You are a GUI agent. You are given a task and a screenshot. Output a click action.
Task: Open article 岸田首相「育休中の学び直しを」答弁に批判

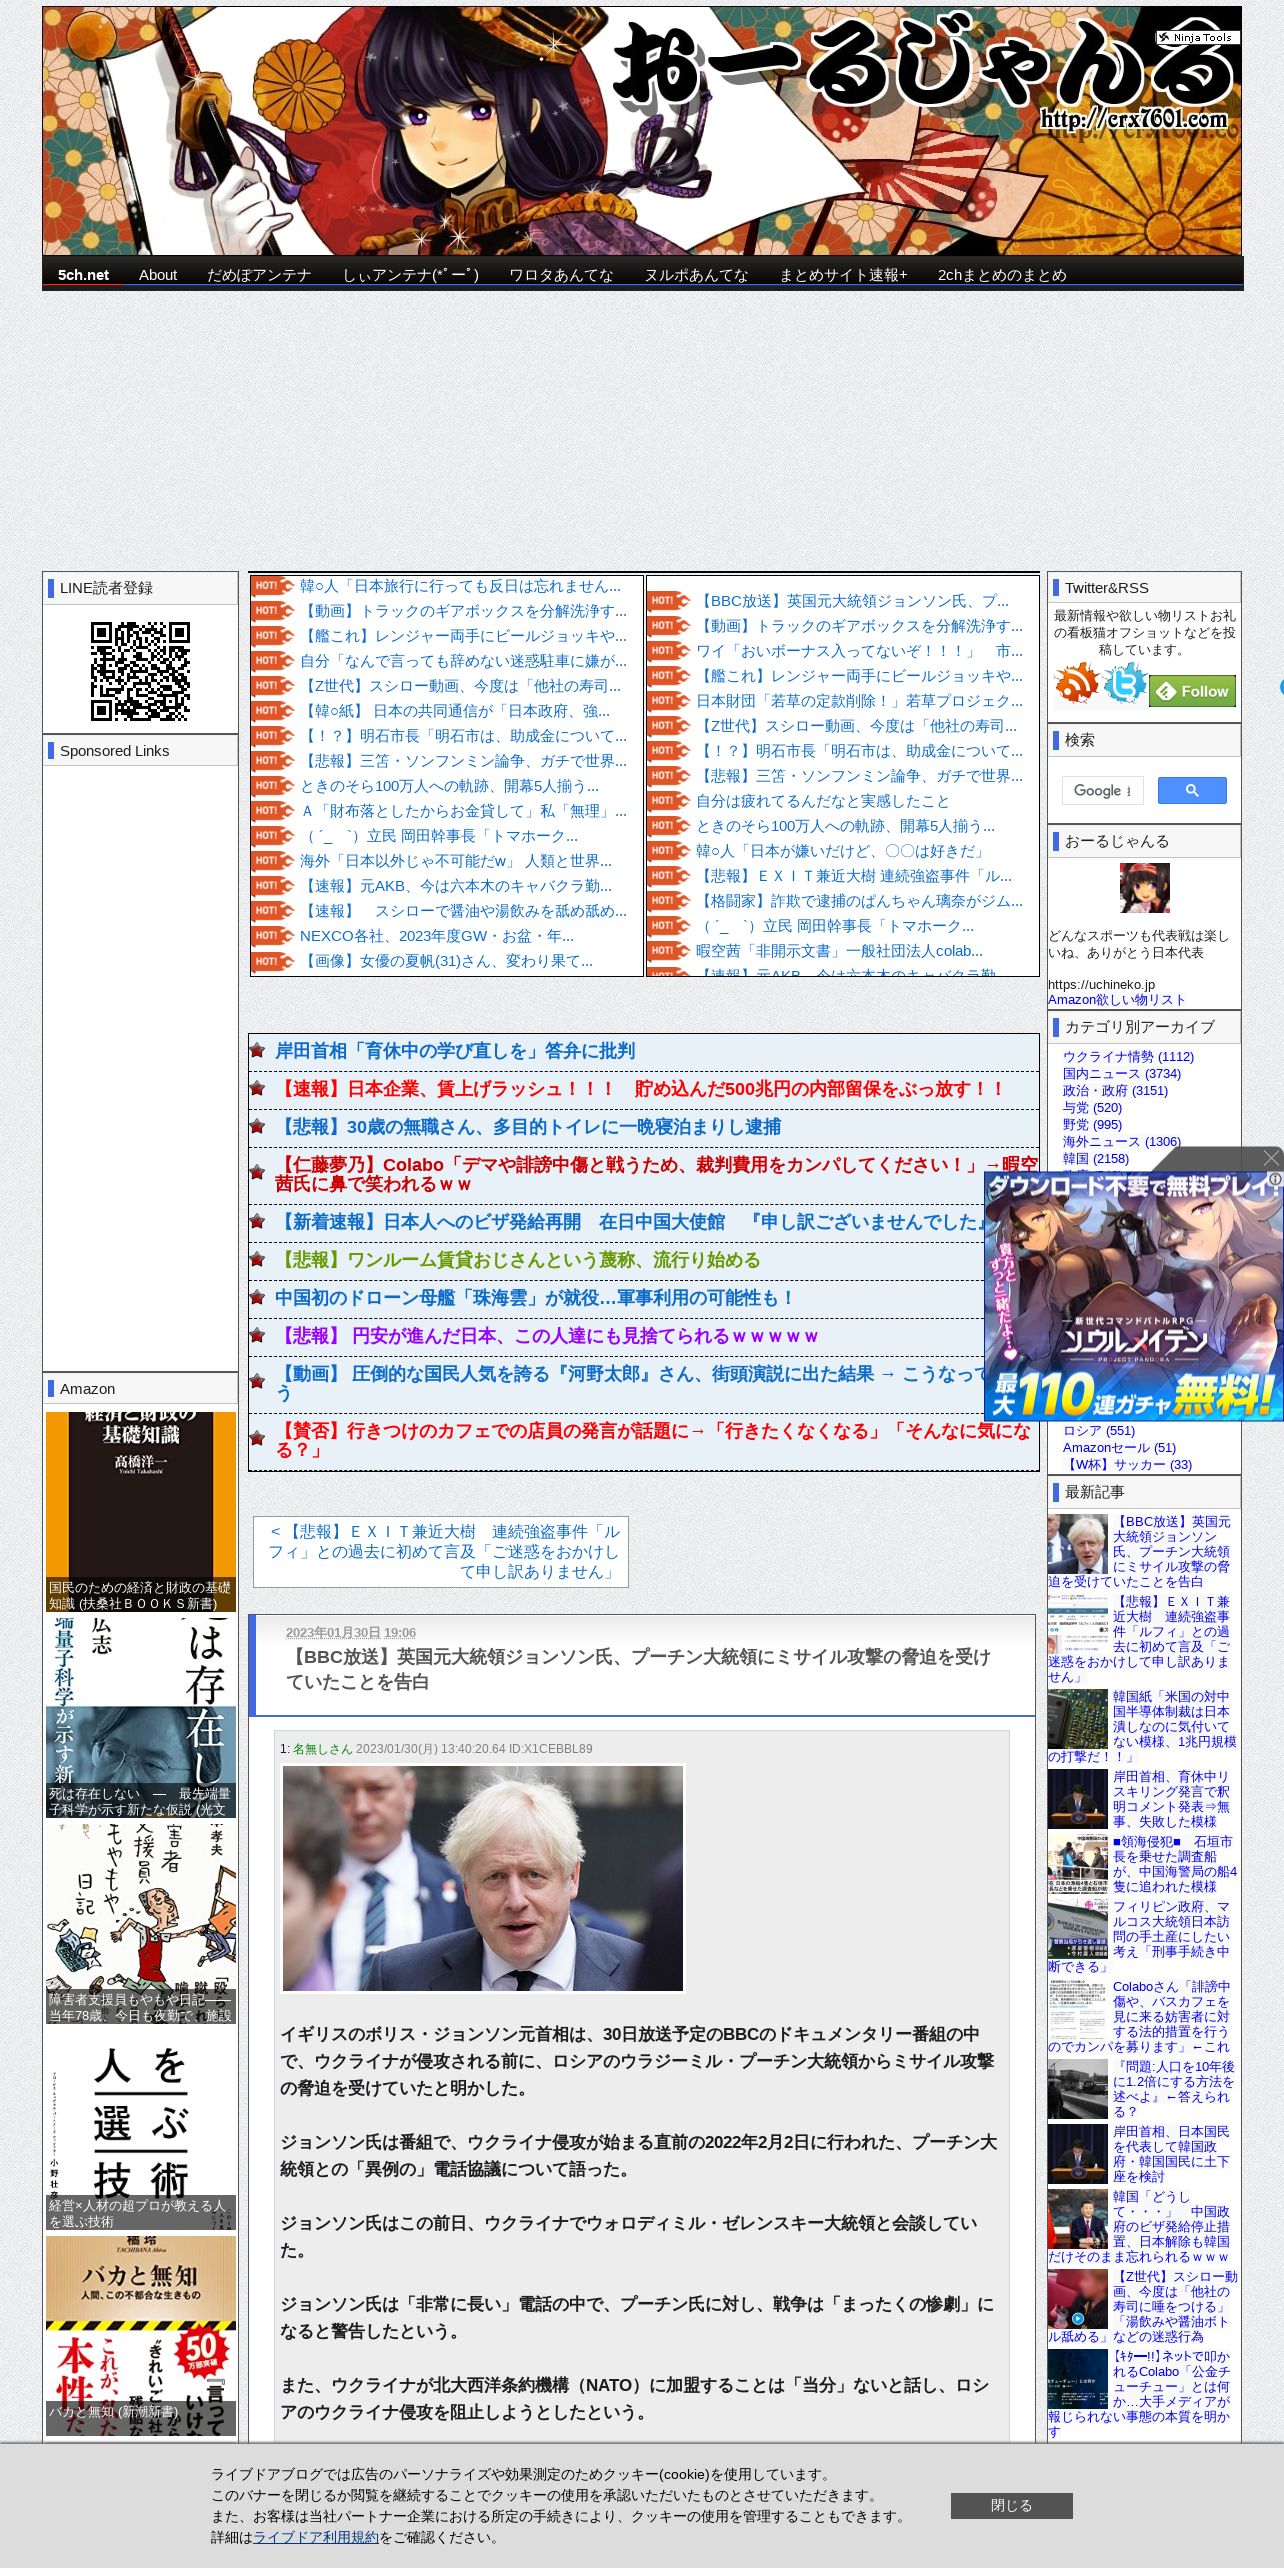click(455, 1051)
